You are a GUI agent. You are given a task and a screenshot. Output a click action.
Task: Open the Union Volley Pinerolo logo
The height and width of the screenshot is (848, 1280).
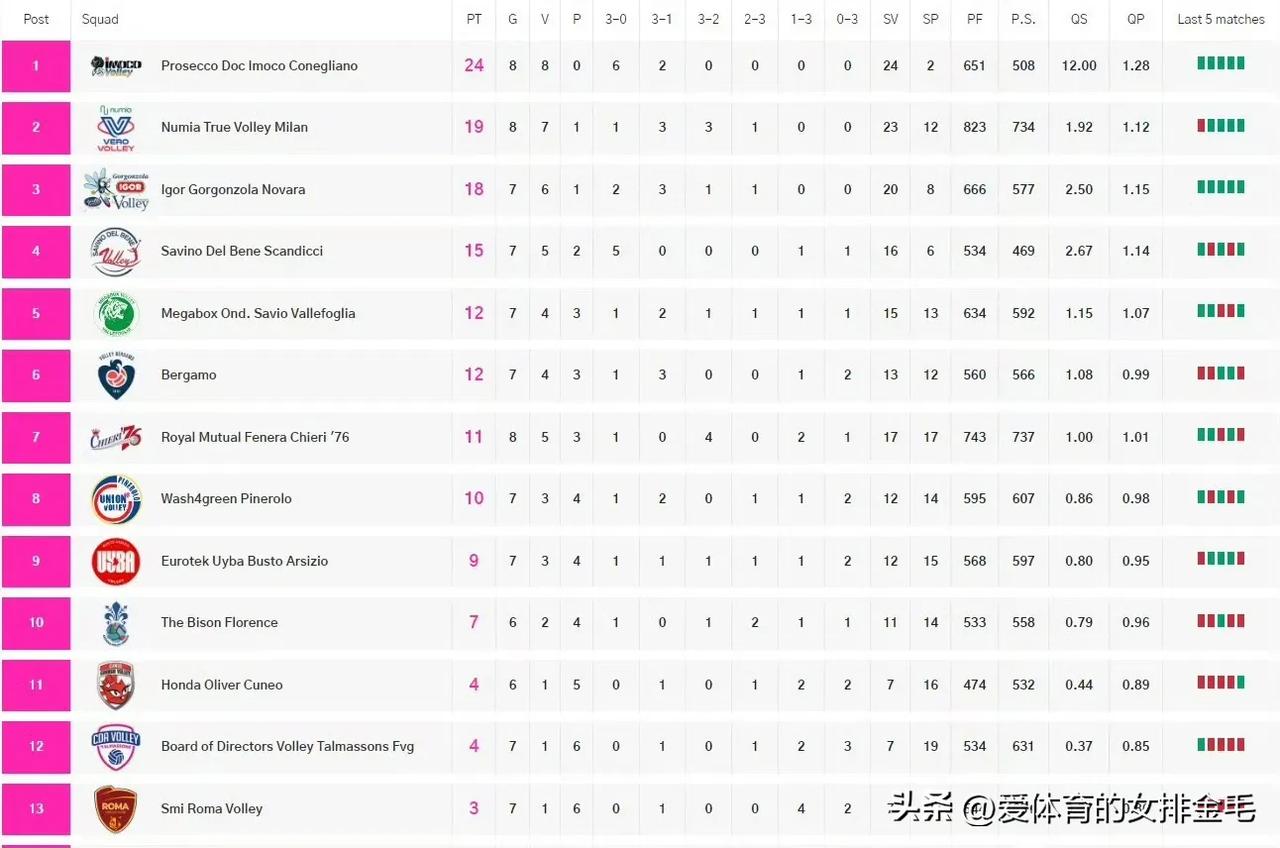(116, 499)
